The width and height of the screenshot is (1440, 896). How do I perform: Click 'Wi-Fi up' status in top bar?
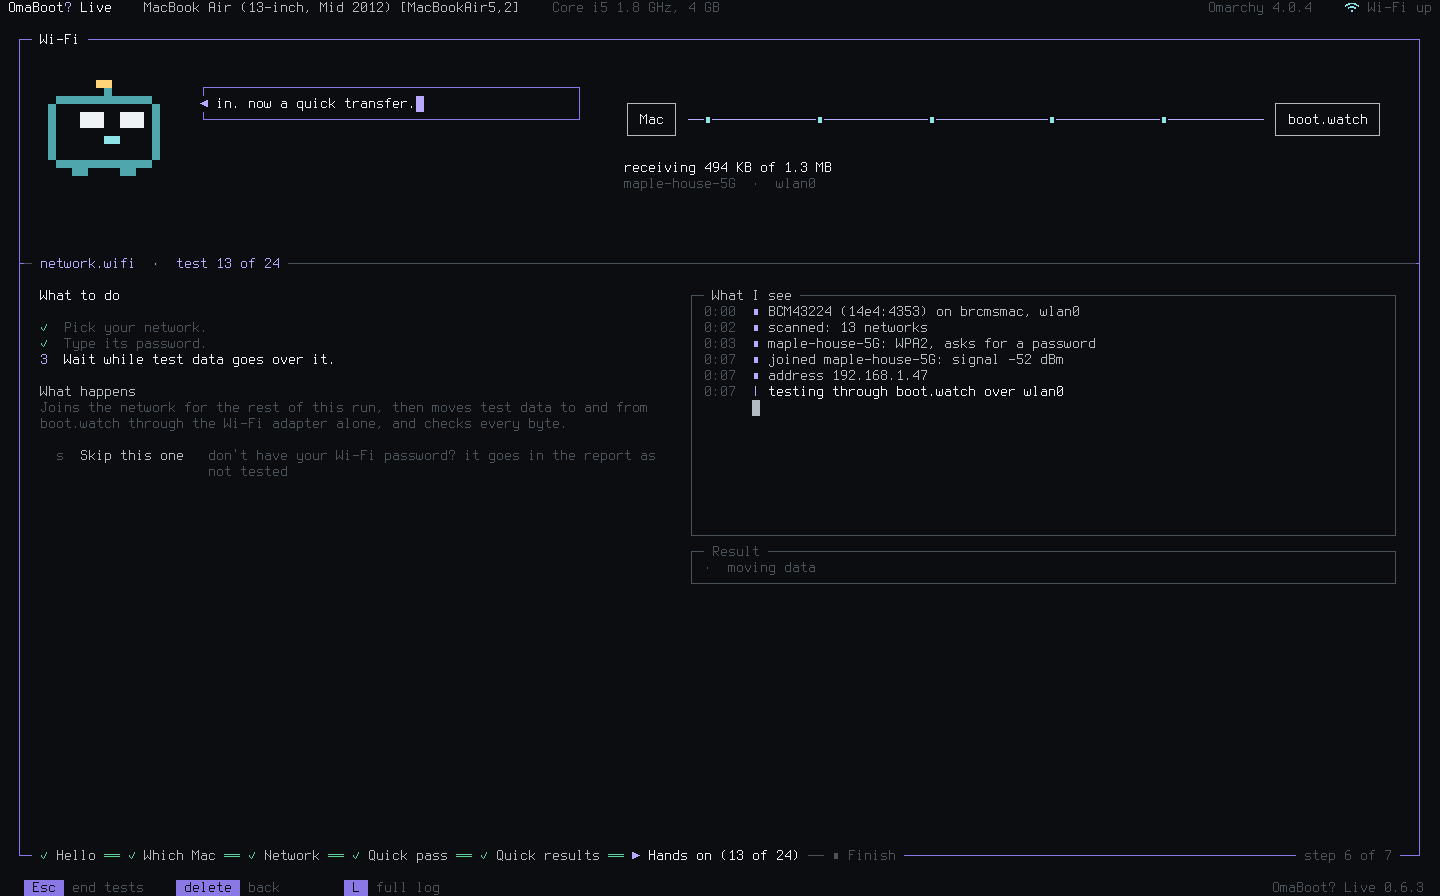pyautogui.click(x=1399, y=7)
